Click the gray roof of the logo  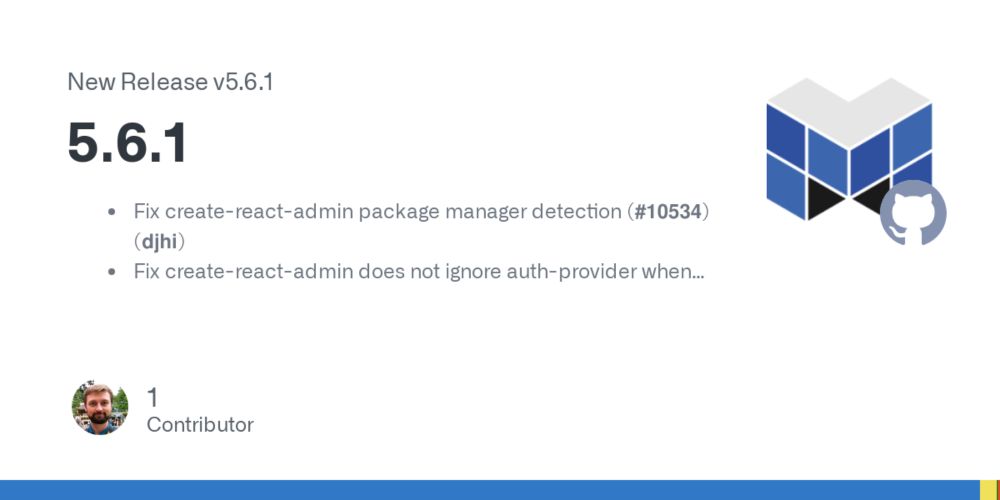(849, 113)
